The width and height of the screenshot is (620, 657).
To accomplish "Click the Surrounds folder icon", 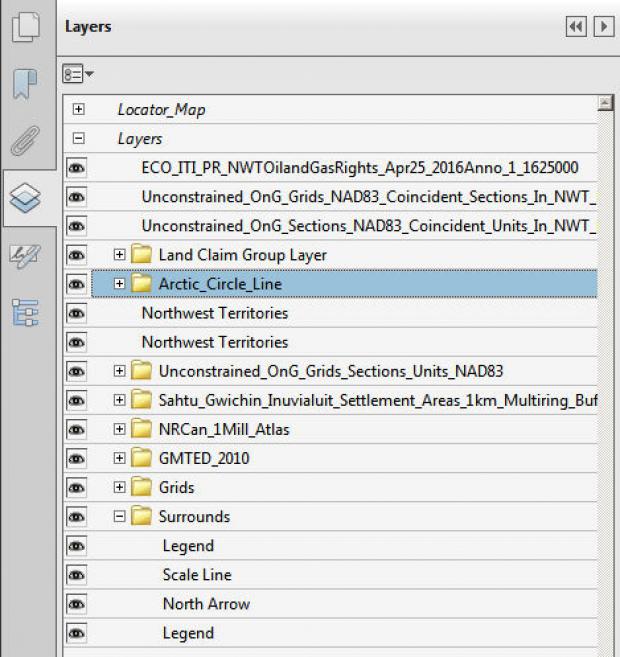I will (x=141, y=516).
